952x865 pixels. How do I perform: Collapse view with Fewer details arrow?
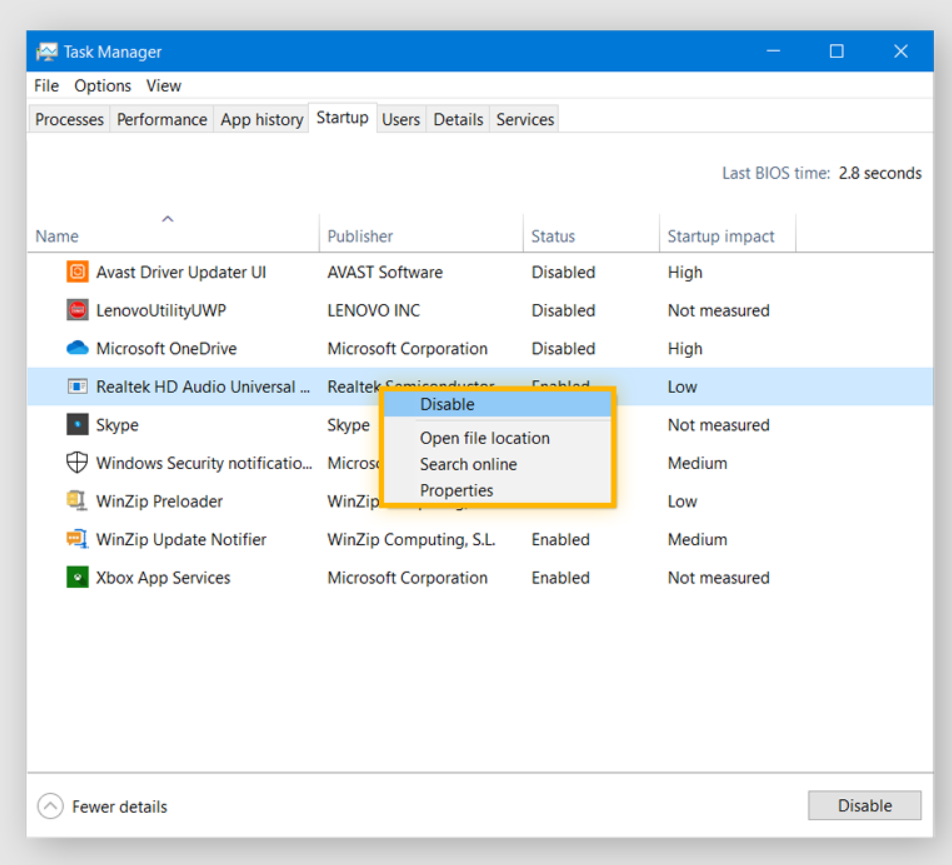[50, 806]
